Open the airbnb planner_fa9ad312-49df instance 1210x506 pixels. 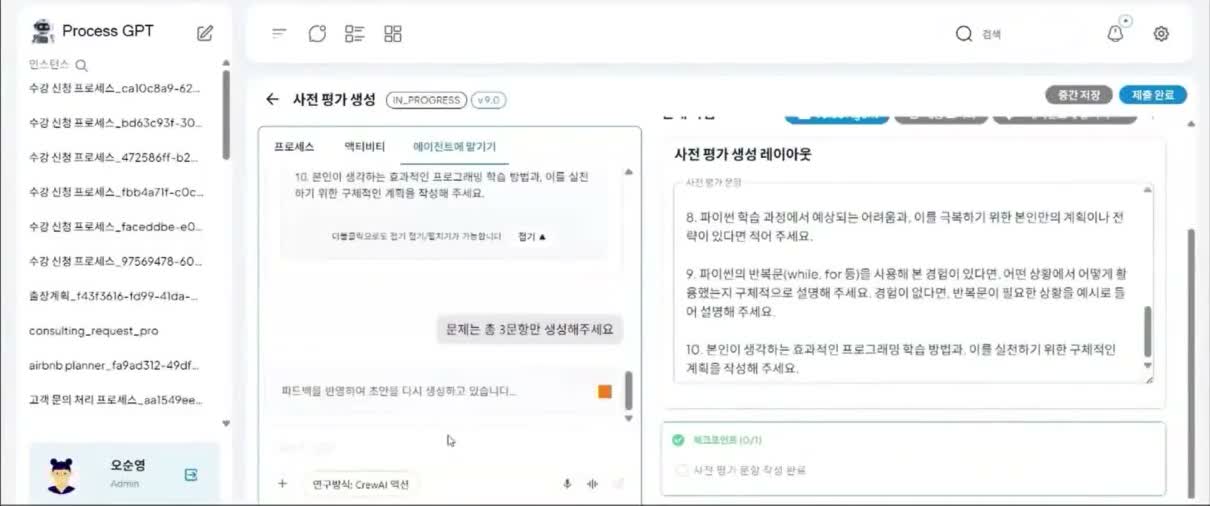(116, 365)
